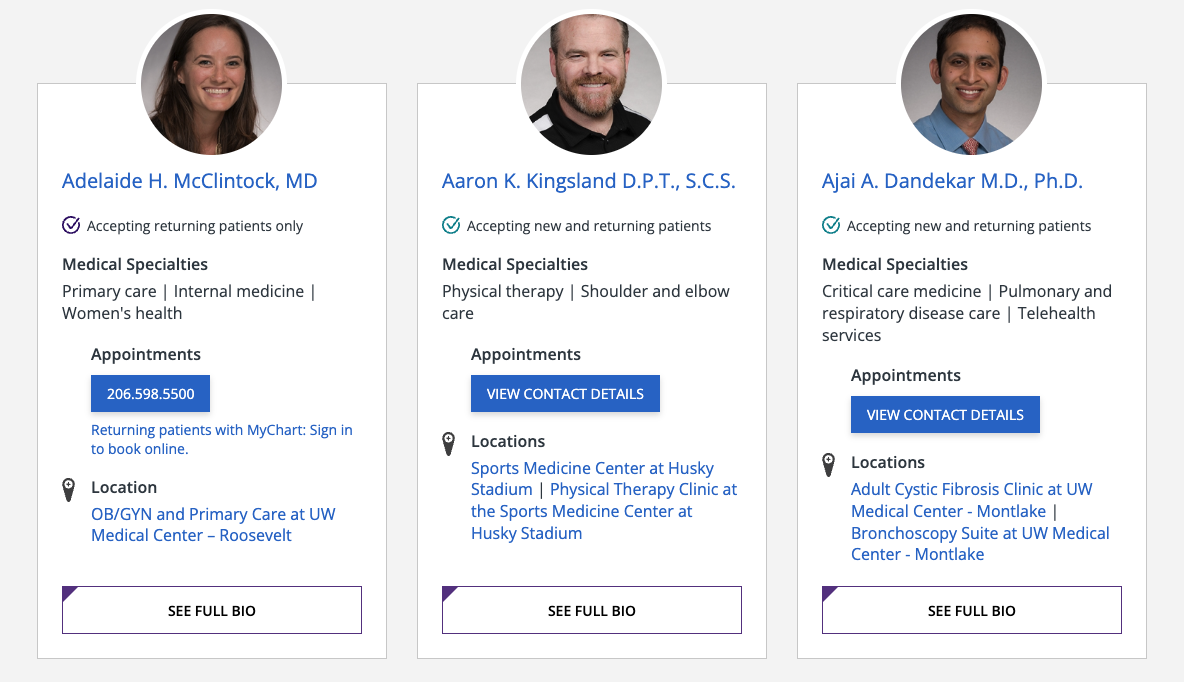The width and height of the screenshot is (1184, 682).
Task: Click location pin icon on Dandekar's card
Action: pos(829,464)
